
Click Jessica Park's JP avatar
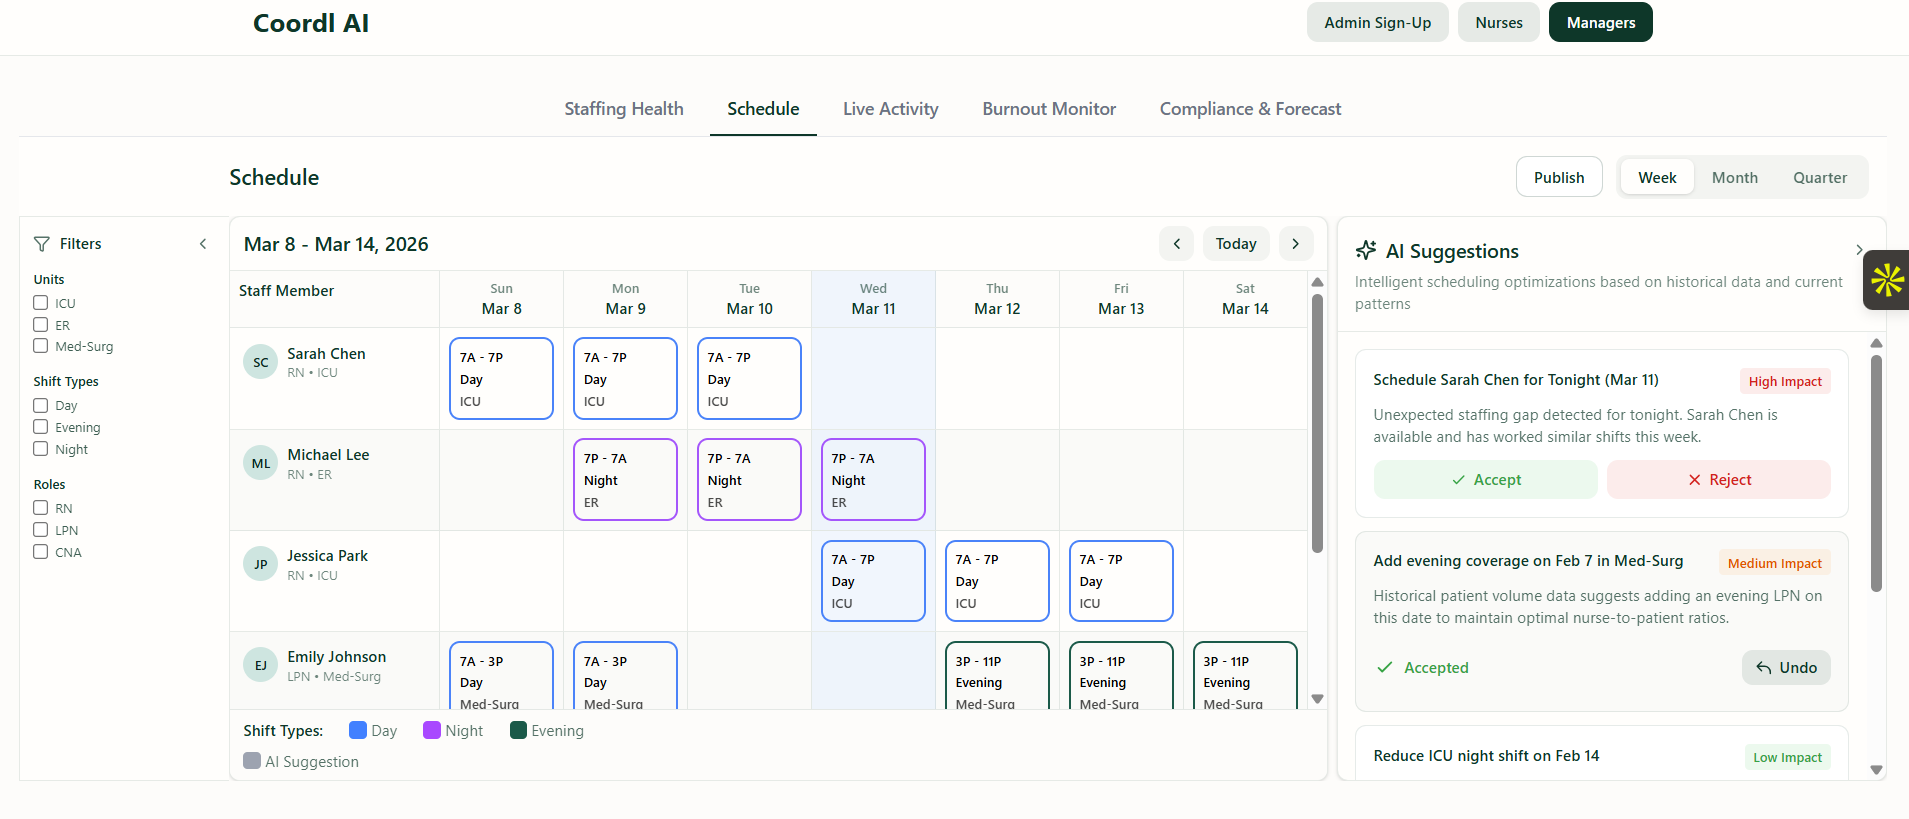pyautogui.click(x=260, y=564)
